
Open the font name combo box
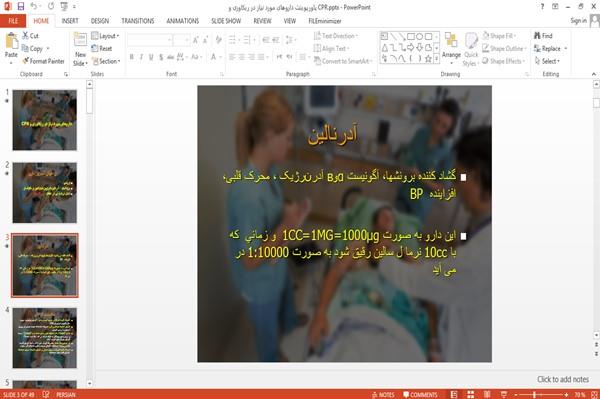150,40
